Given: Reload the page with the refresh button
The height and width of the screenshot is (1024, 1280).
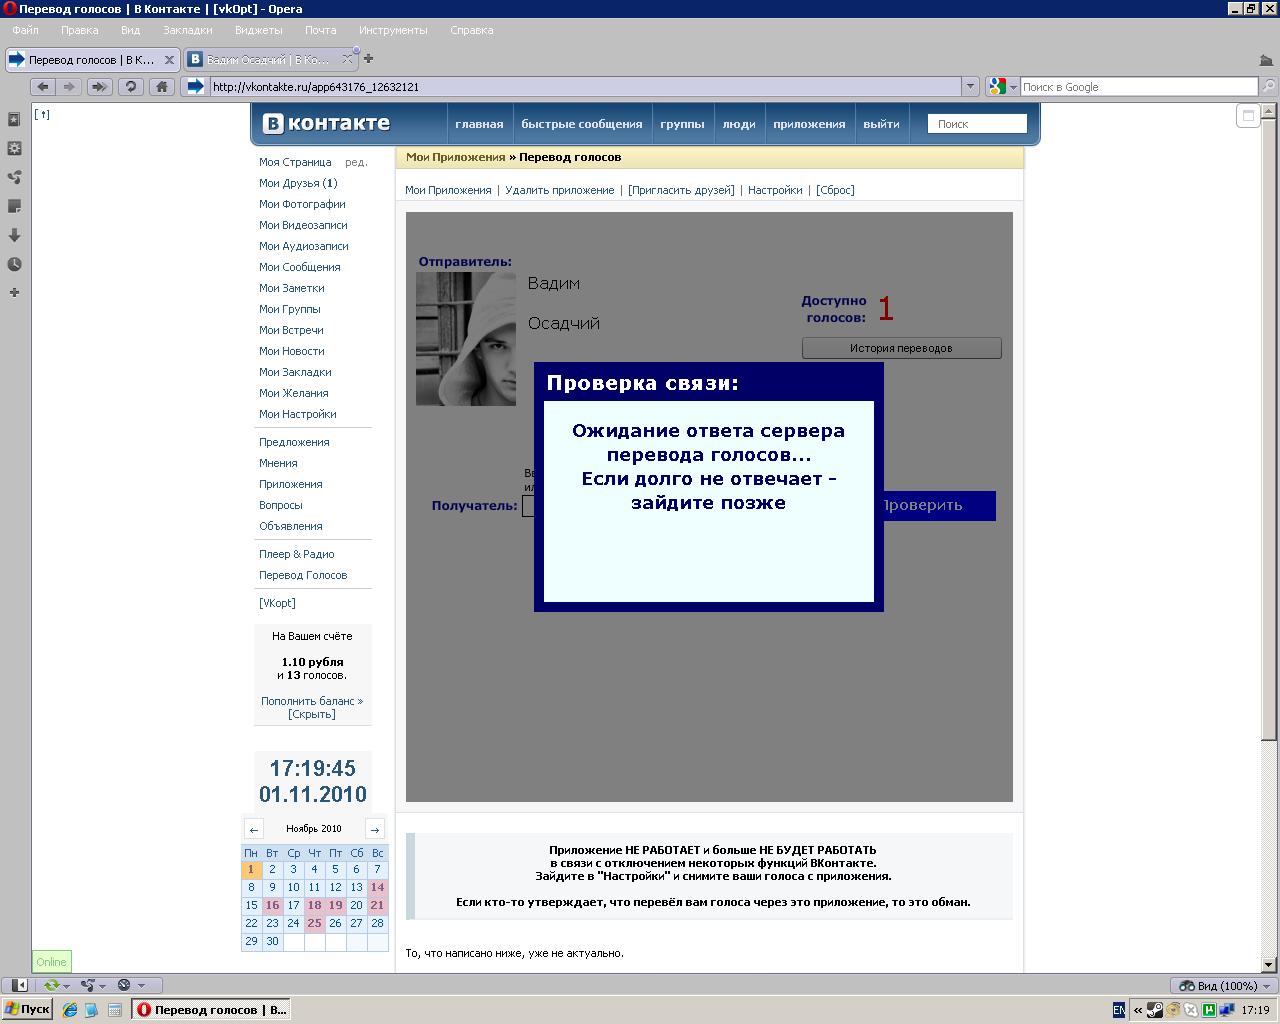Looking at the screenshot, I should pyautogui.click(x=130, y=87).
